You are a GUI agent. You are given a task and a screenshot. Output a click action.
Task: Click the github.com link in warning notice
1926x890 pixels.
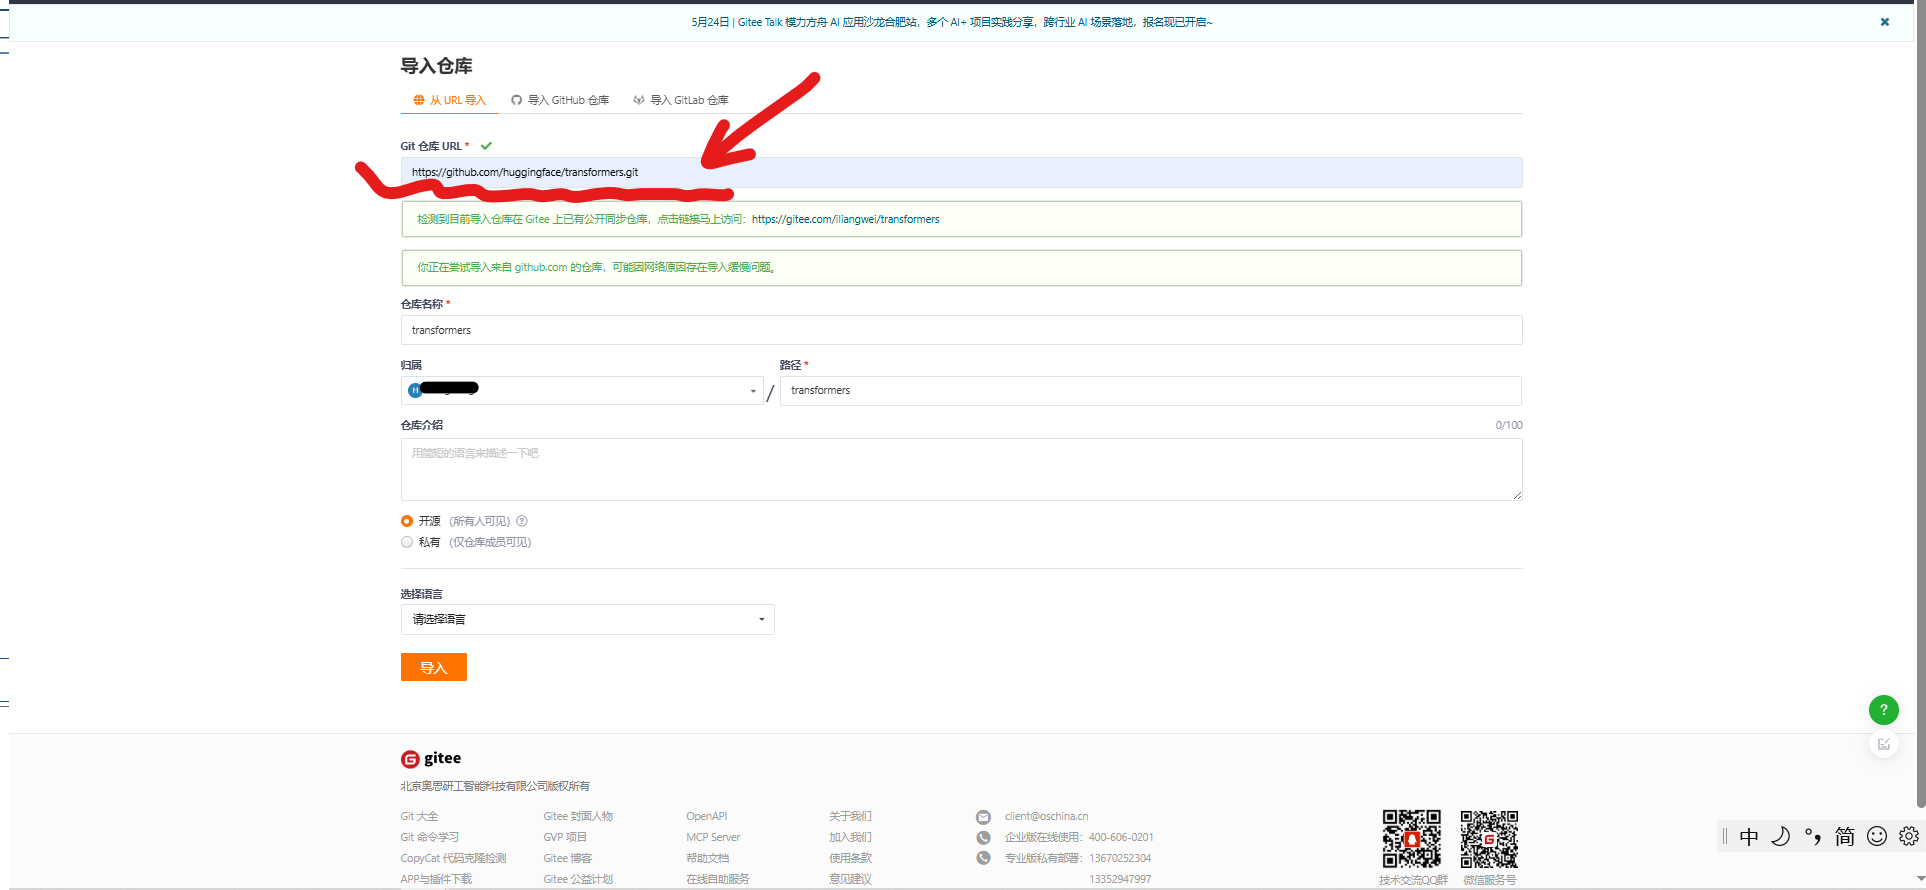[x=541, y=267]
